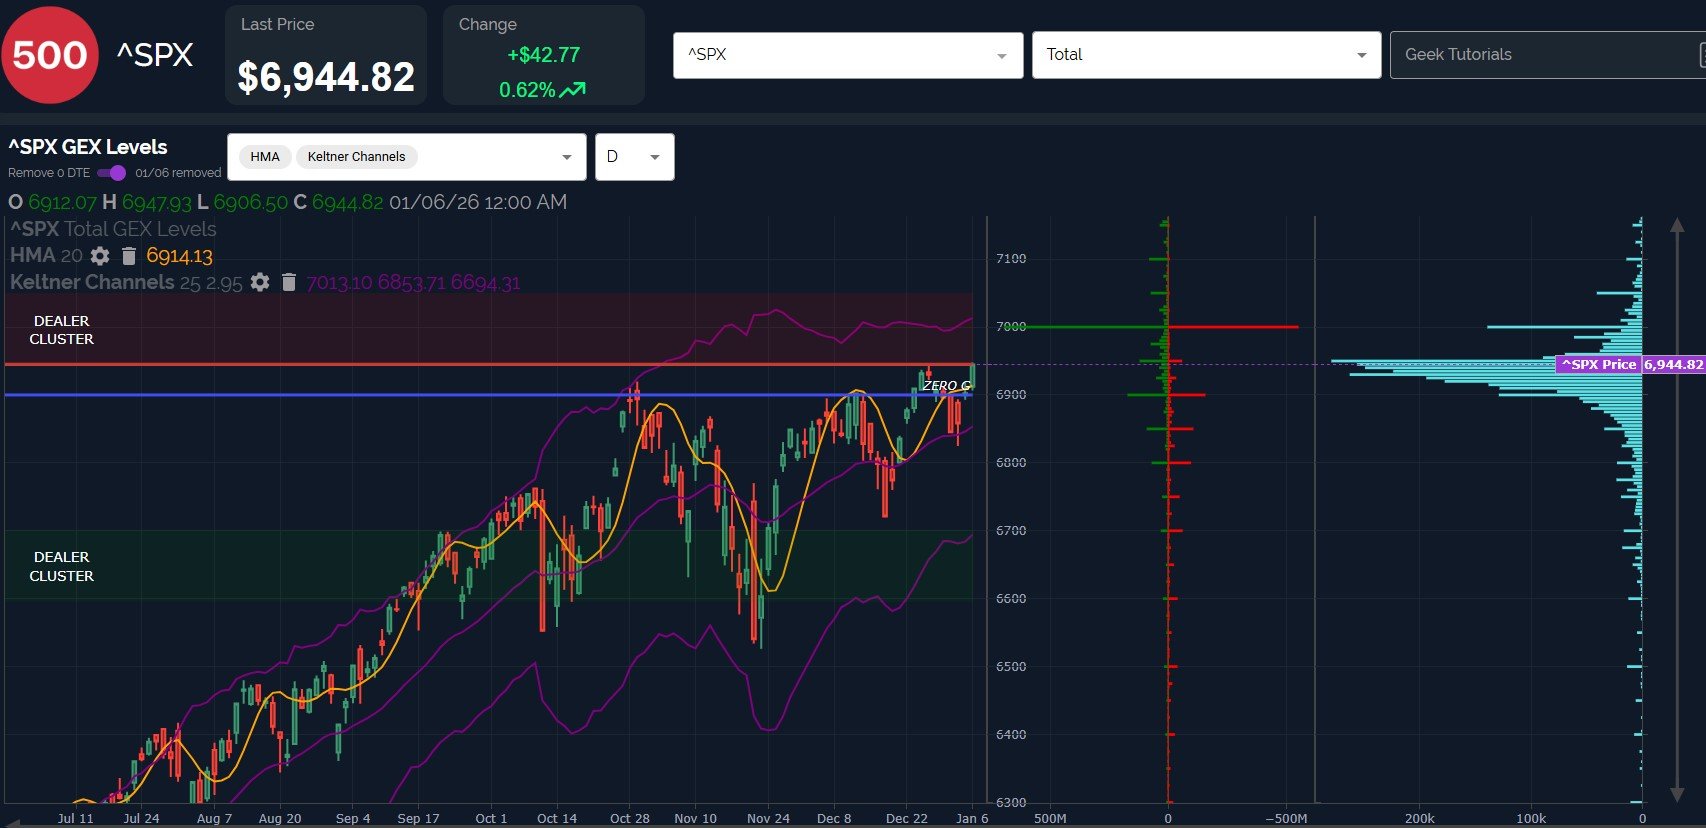Click the lower DEALER CLUSTER green zone label

click(x=62, y=566)
